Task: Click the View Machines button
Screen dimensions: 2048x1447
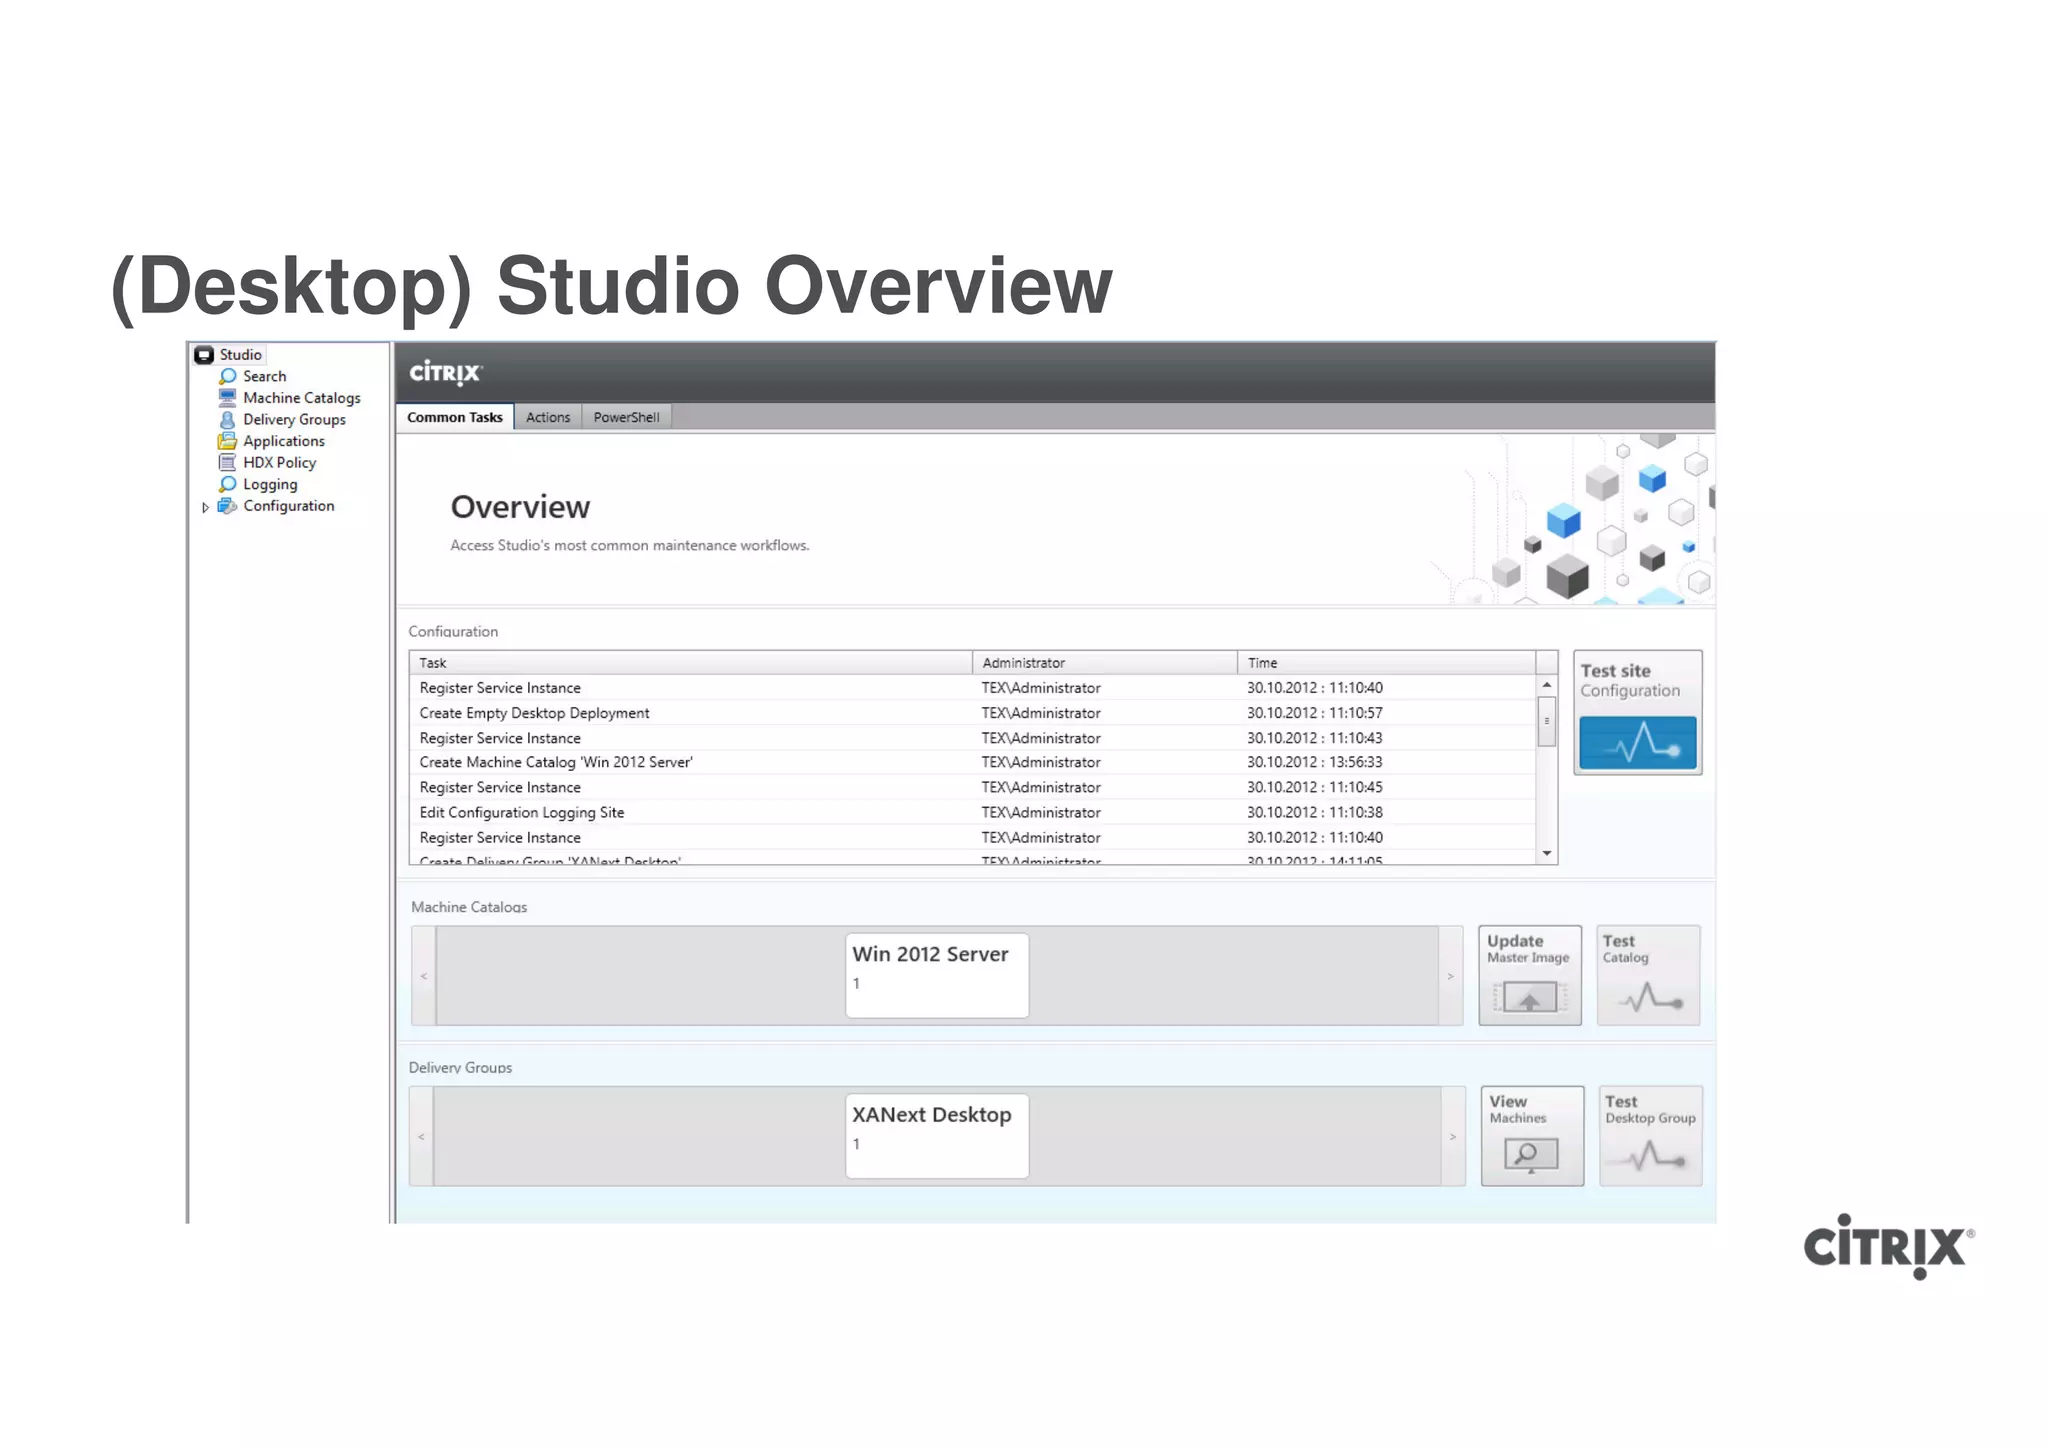Action: coord(1532,1136)
